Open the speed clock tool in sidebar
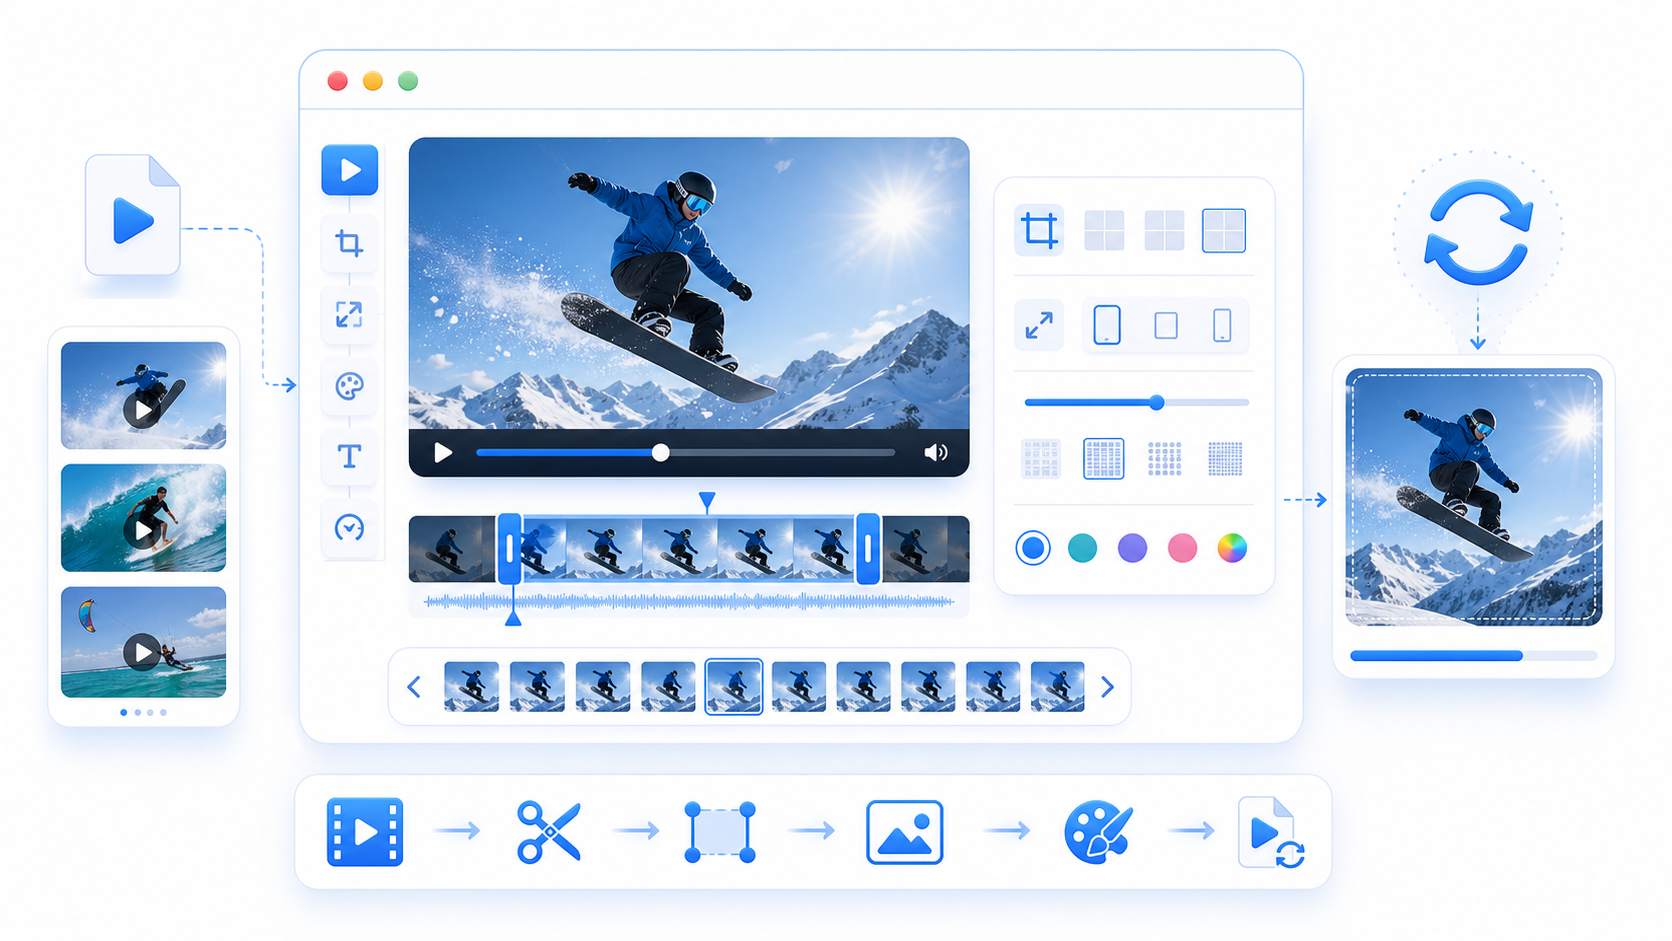1672x941 pixels. pos(349,528)
